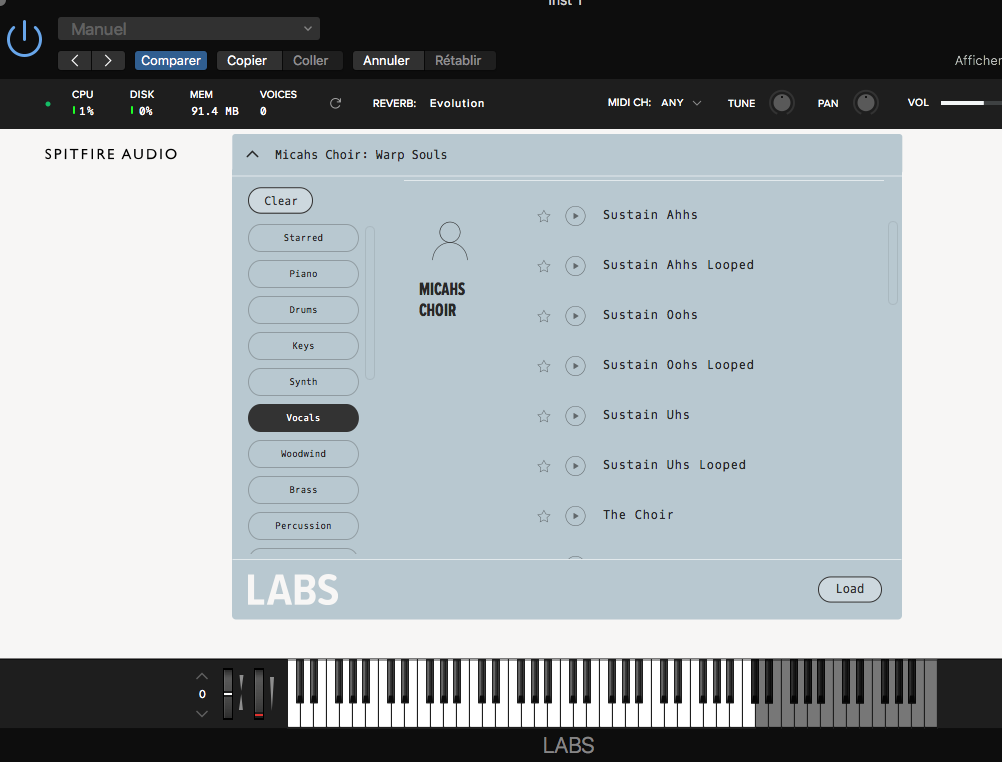Open the Manuel preset dropdown

tap(189, 29)
